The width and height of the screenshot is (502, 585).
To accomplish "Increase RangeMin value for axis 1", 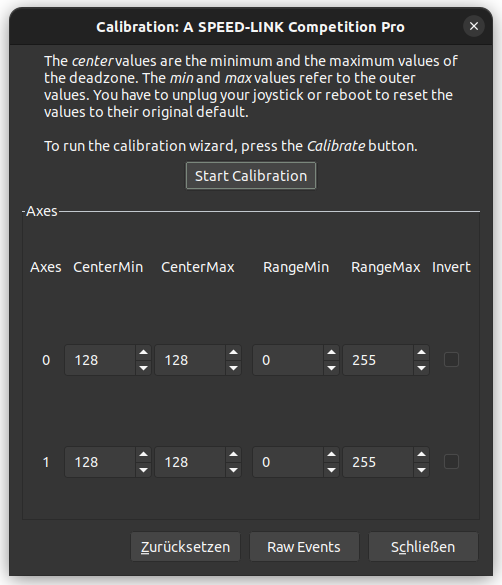I will [331, 454].
